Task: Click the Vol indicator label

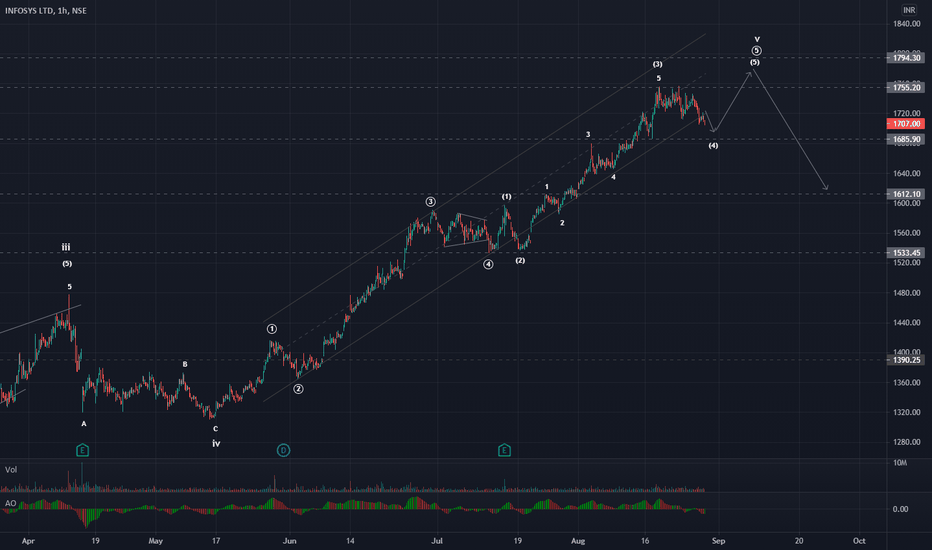Action: tap(11, 470)
